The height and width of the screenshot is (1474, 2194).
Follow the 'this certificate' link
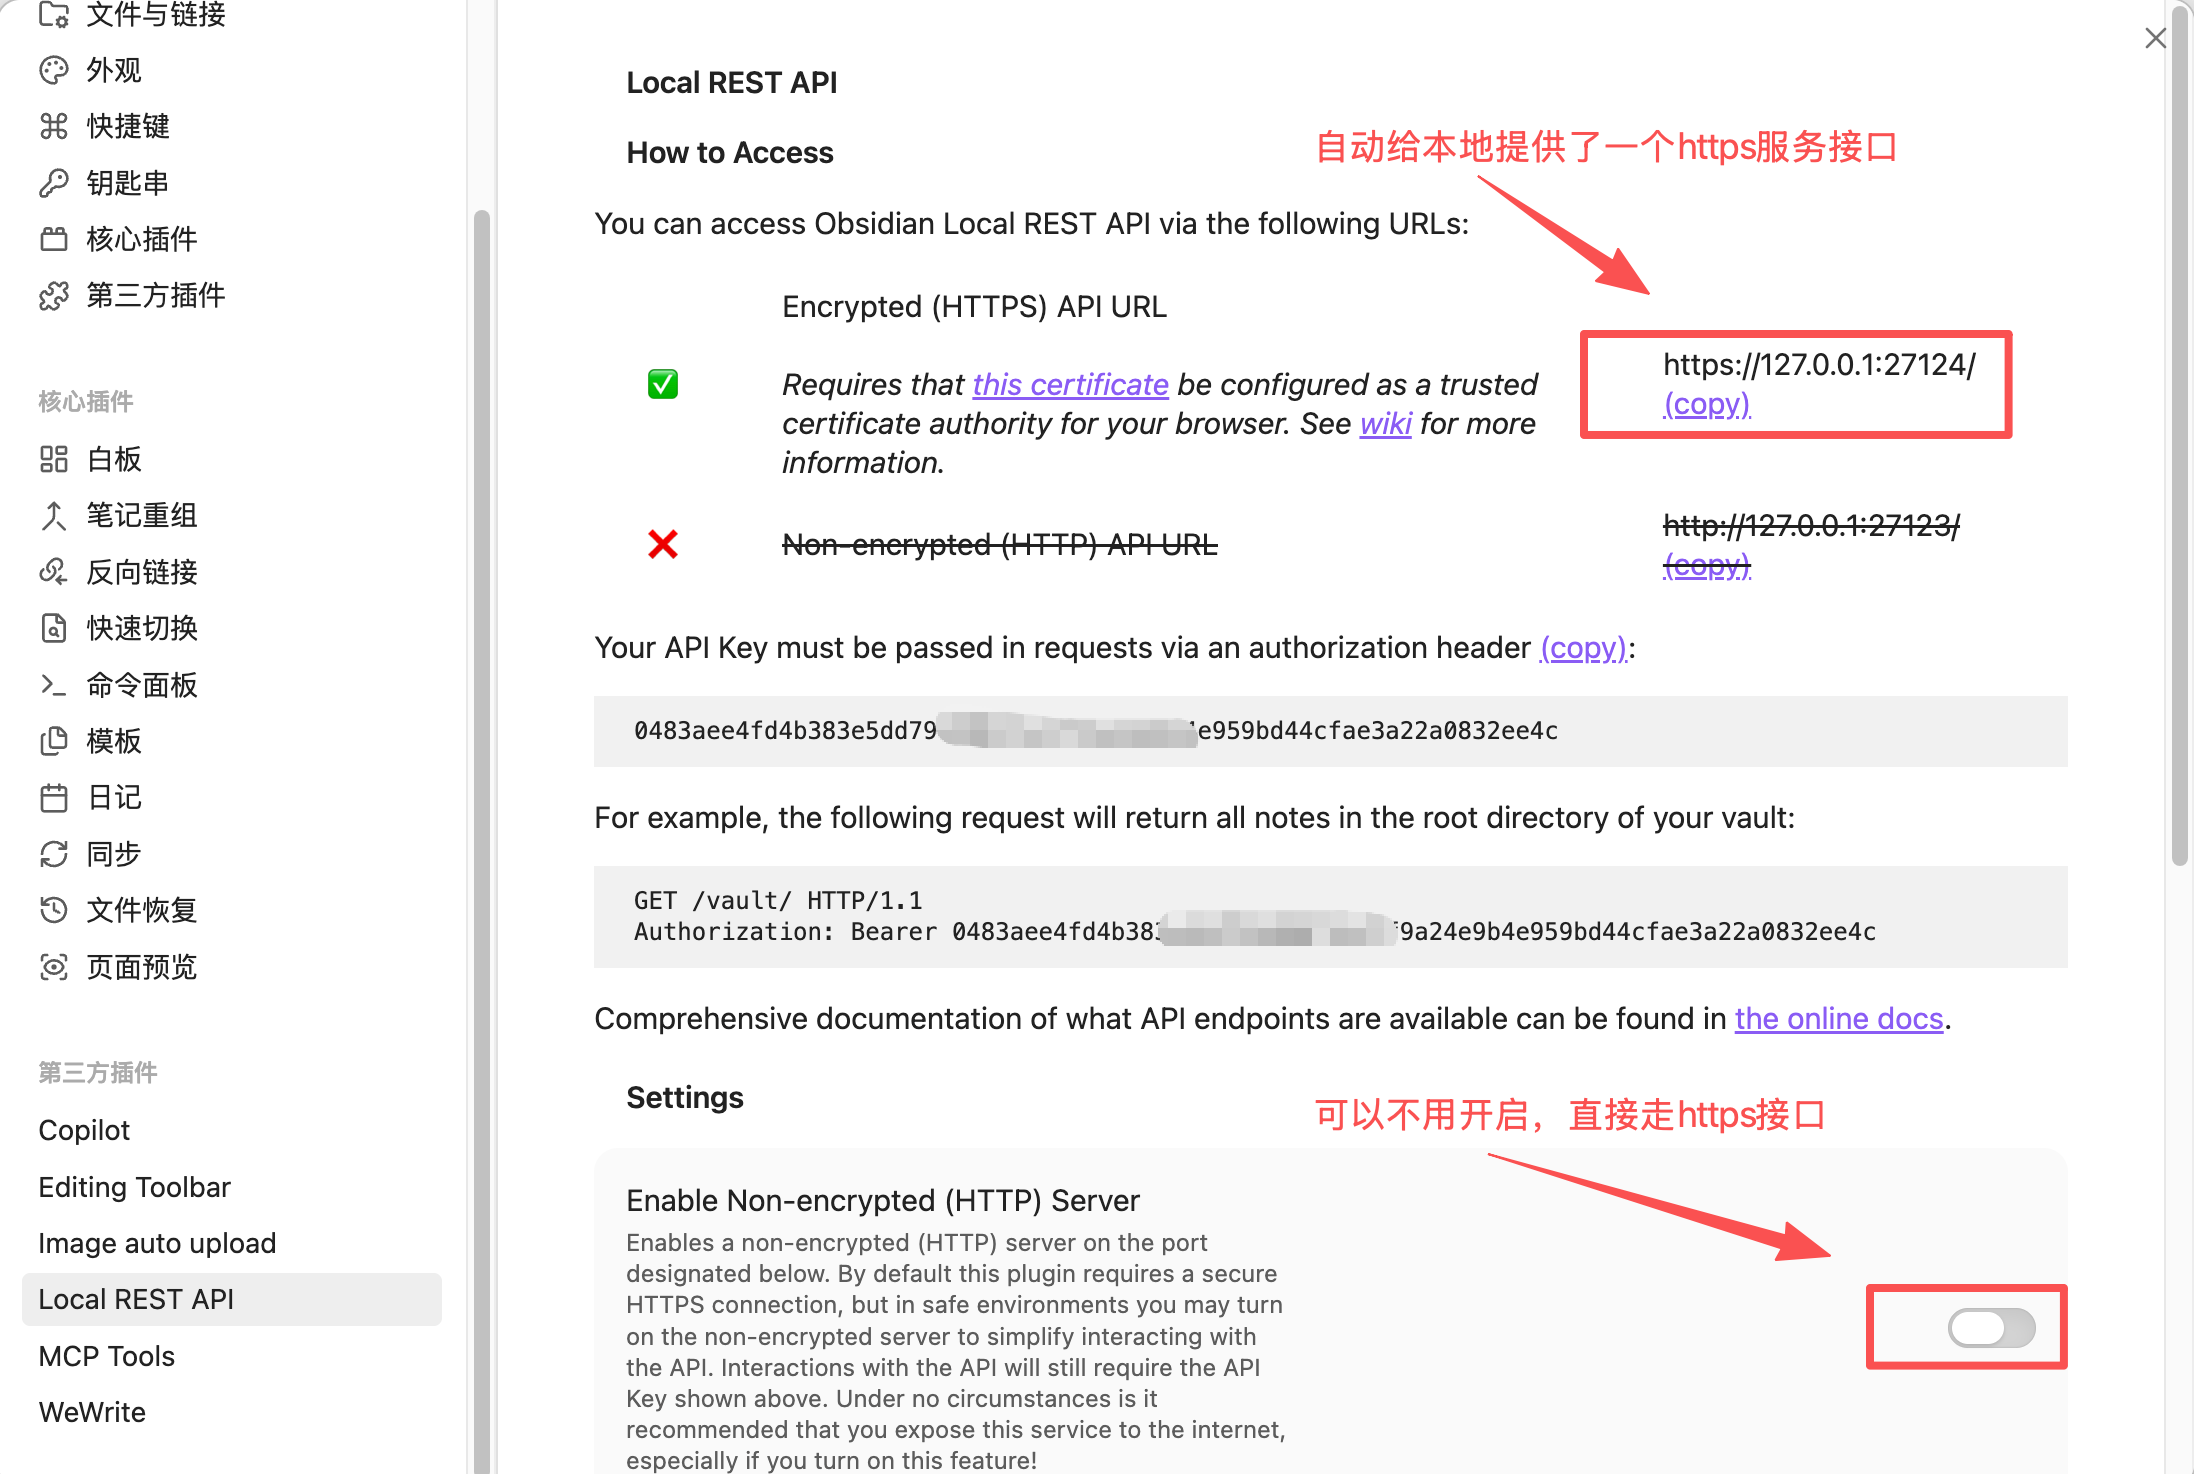click(x=1070, y=384)
